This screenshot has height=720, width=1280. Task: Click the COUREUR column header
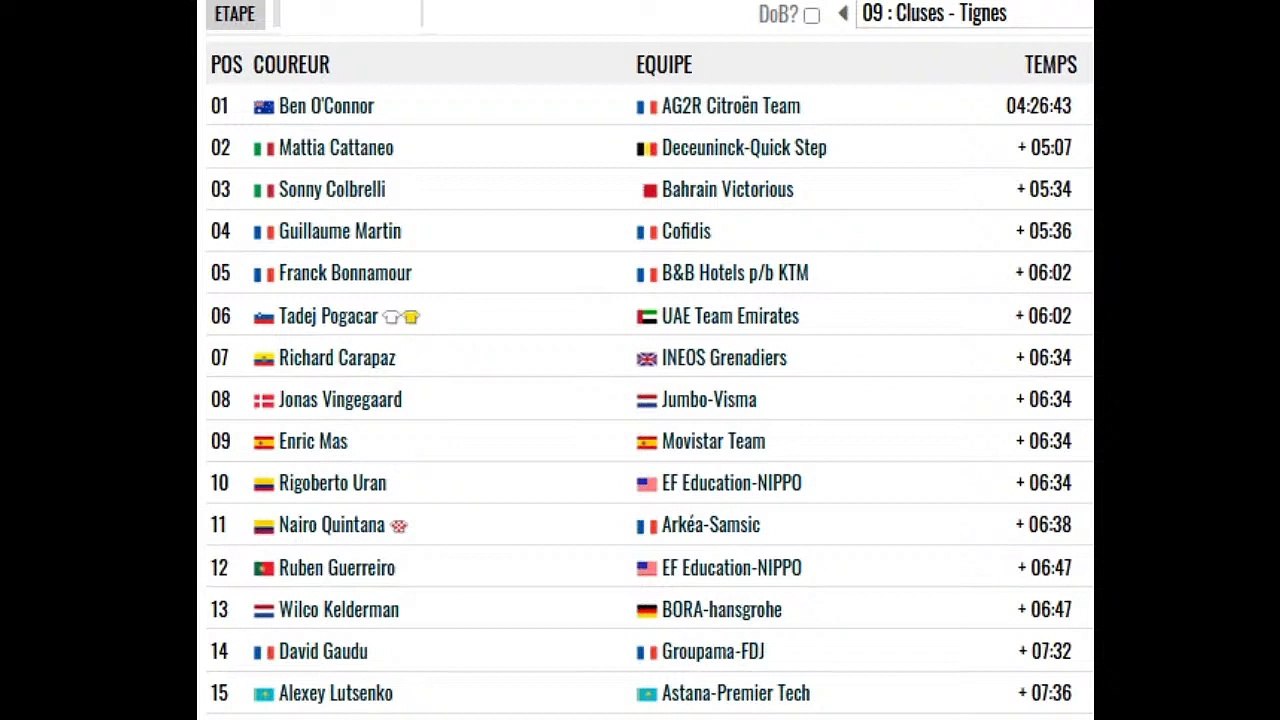[x=291, y=65]
